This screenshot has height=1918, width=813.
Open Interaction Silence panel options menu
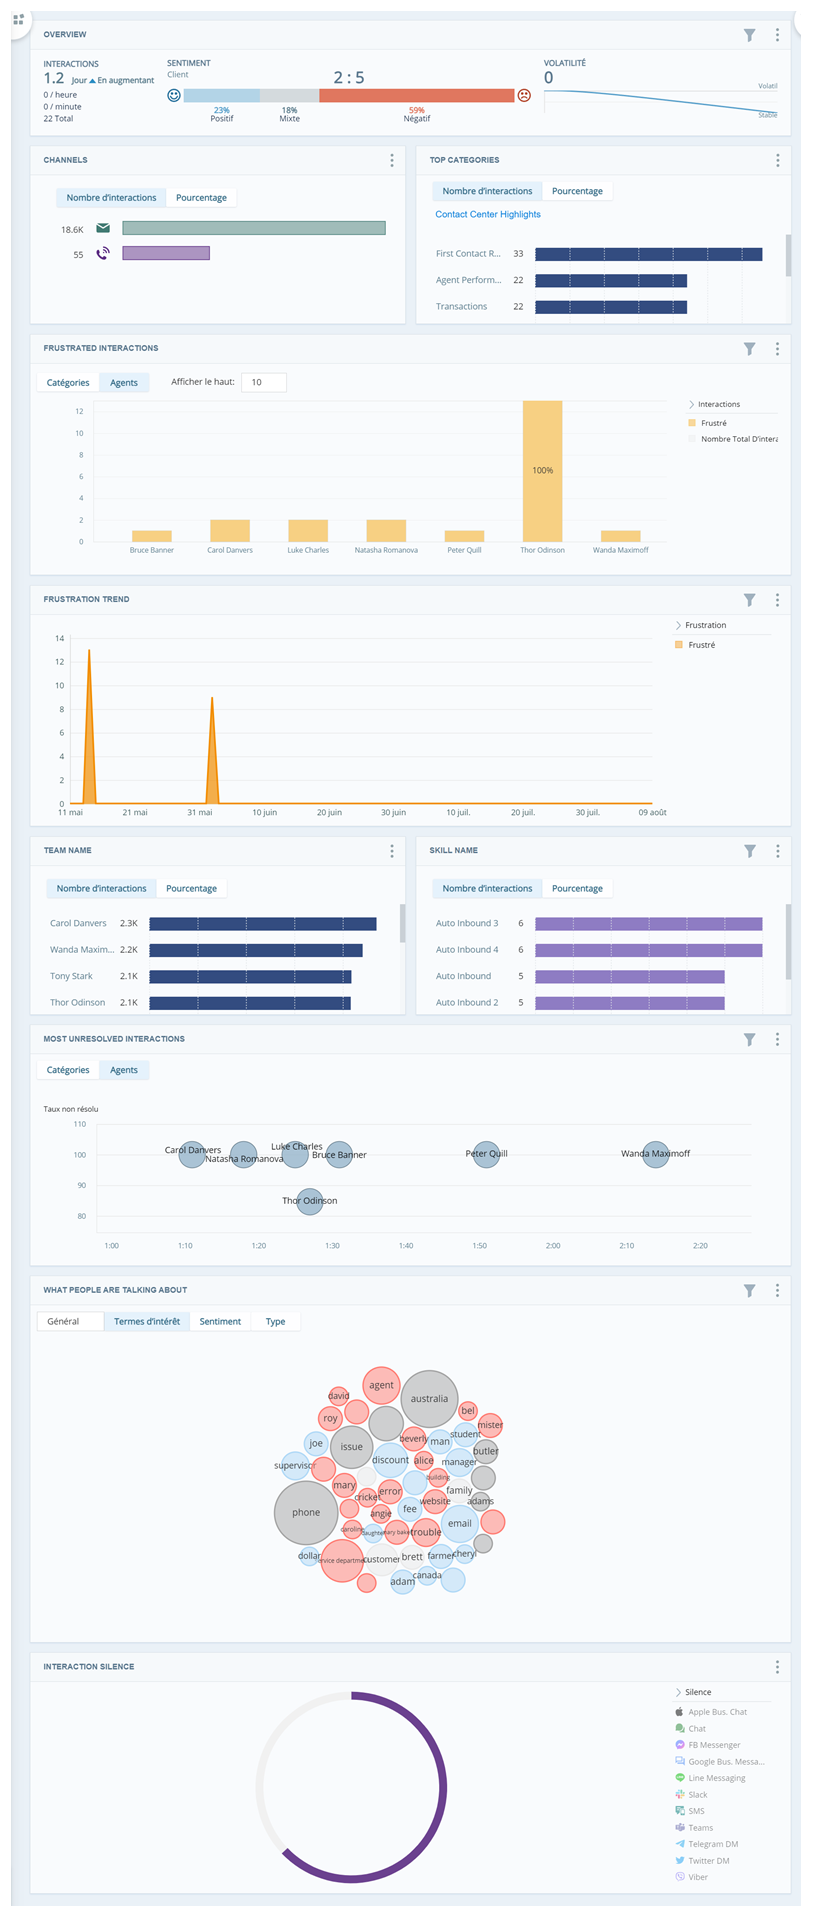coord(777,1667)
